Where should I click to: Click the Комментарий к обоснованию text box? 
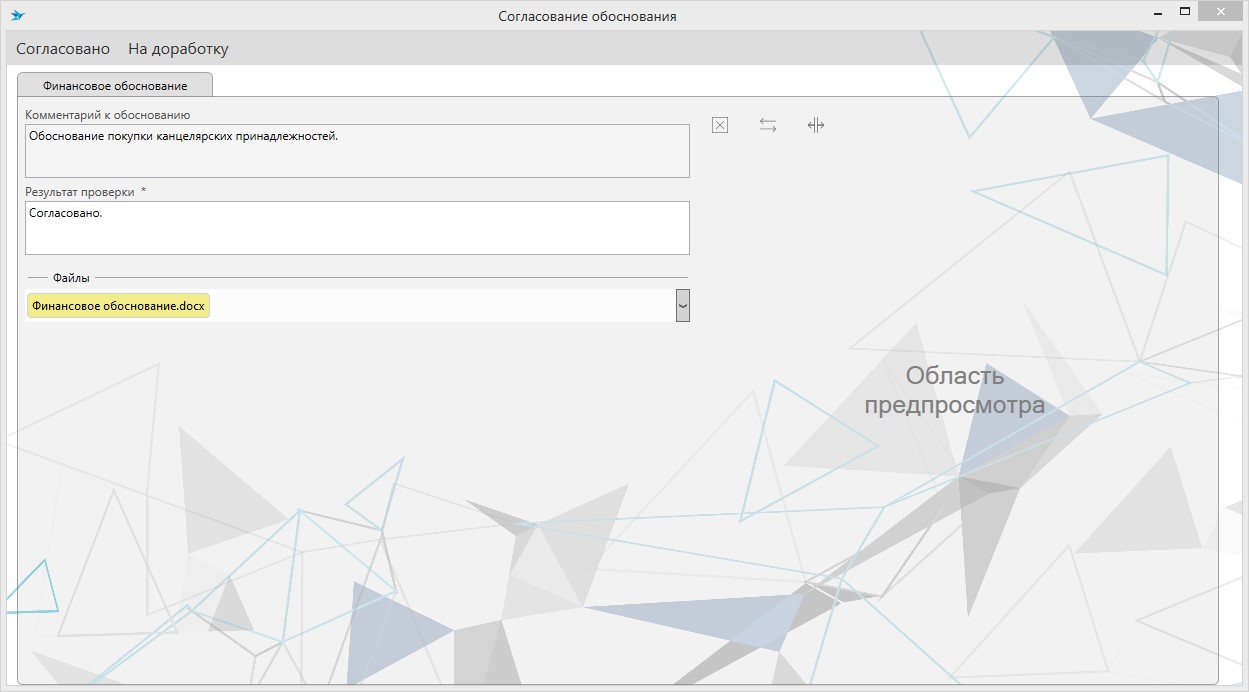[357, 151]
